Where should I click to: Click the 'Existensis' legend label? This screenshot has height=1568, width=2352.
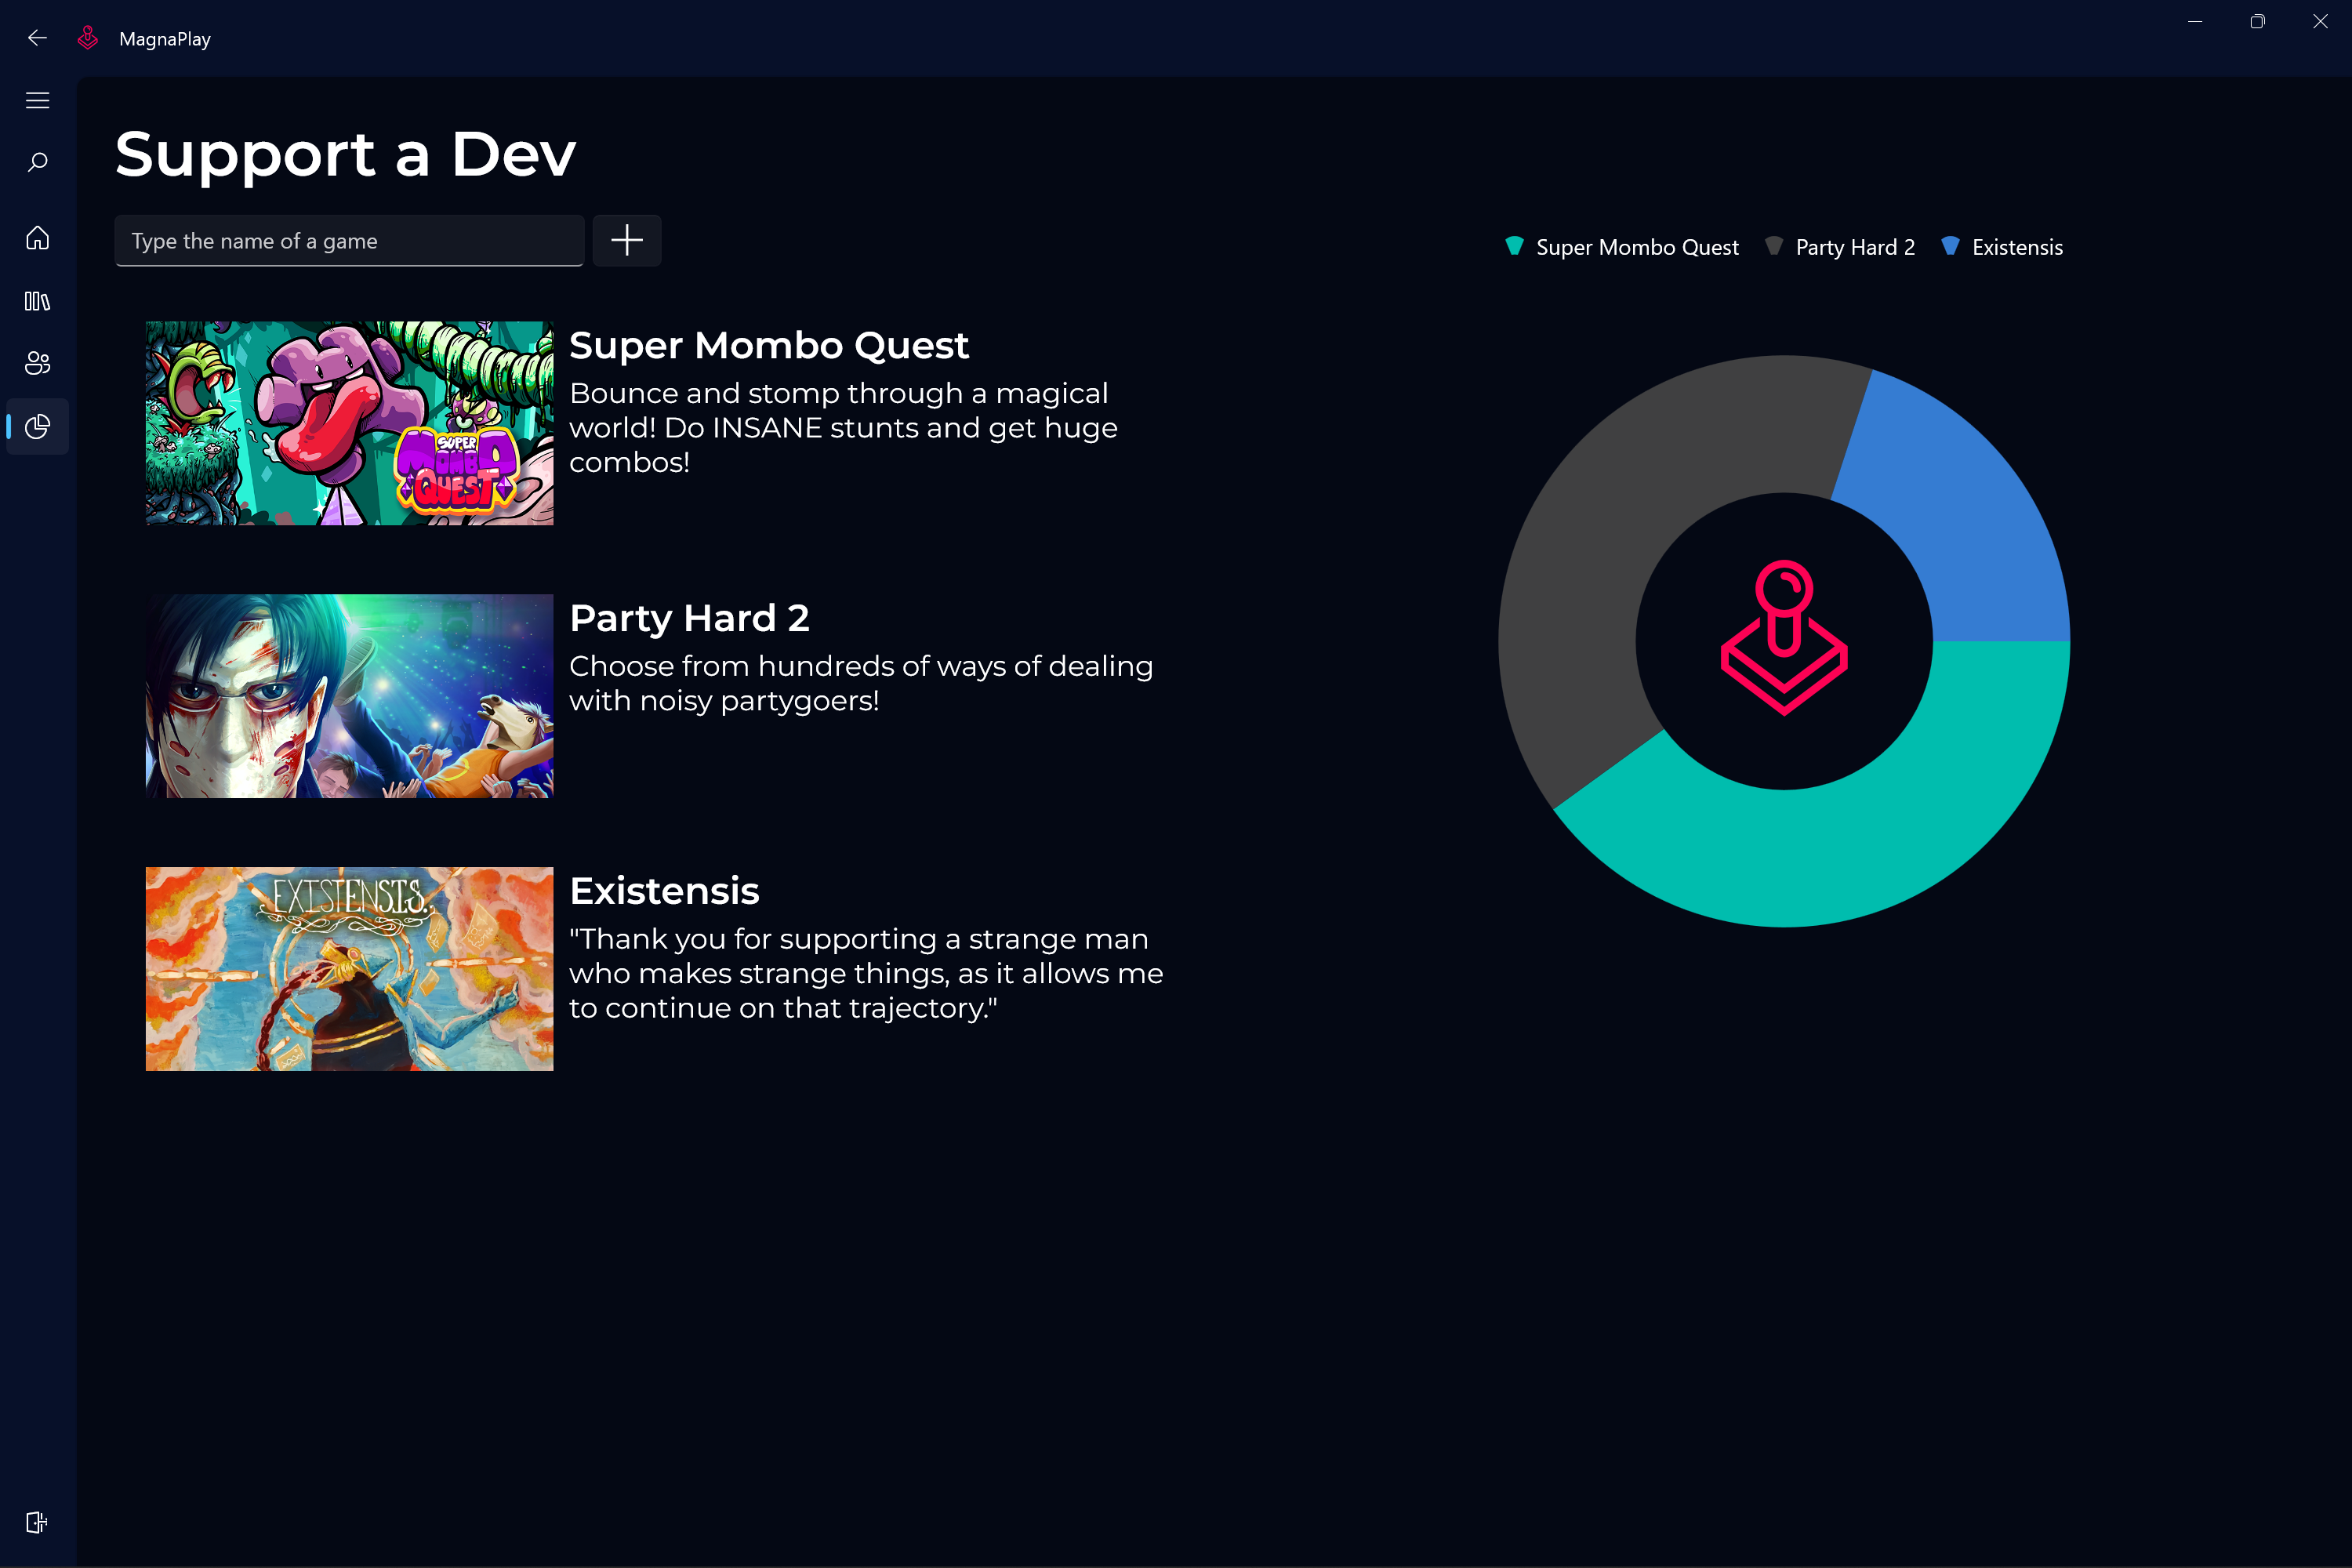[2017, 247]
